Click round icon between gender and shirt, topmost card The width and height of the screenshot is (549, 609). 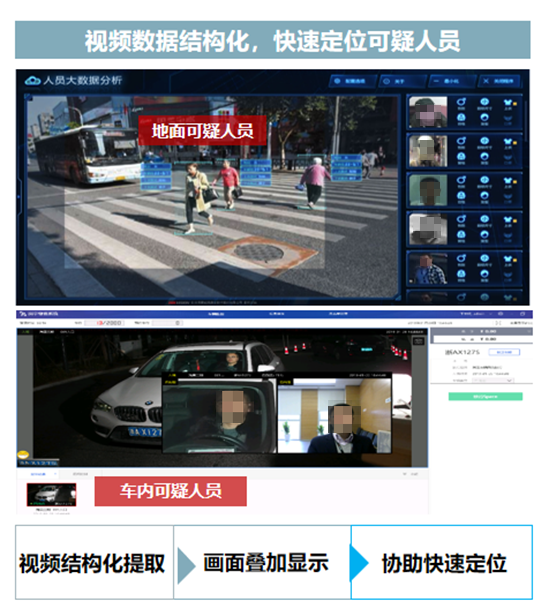point(484,102)
